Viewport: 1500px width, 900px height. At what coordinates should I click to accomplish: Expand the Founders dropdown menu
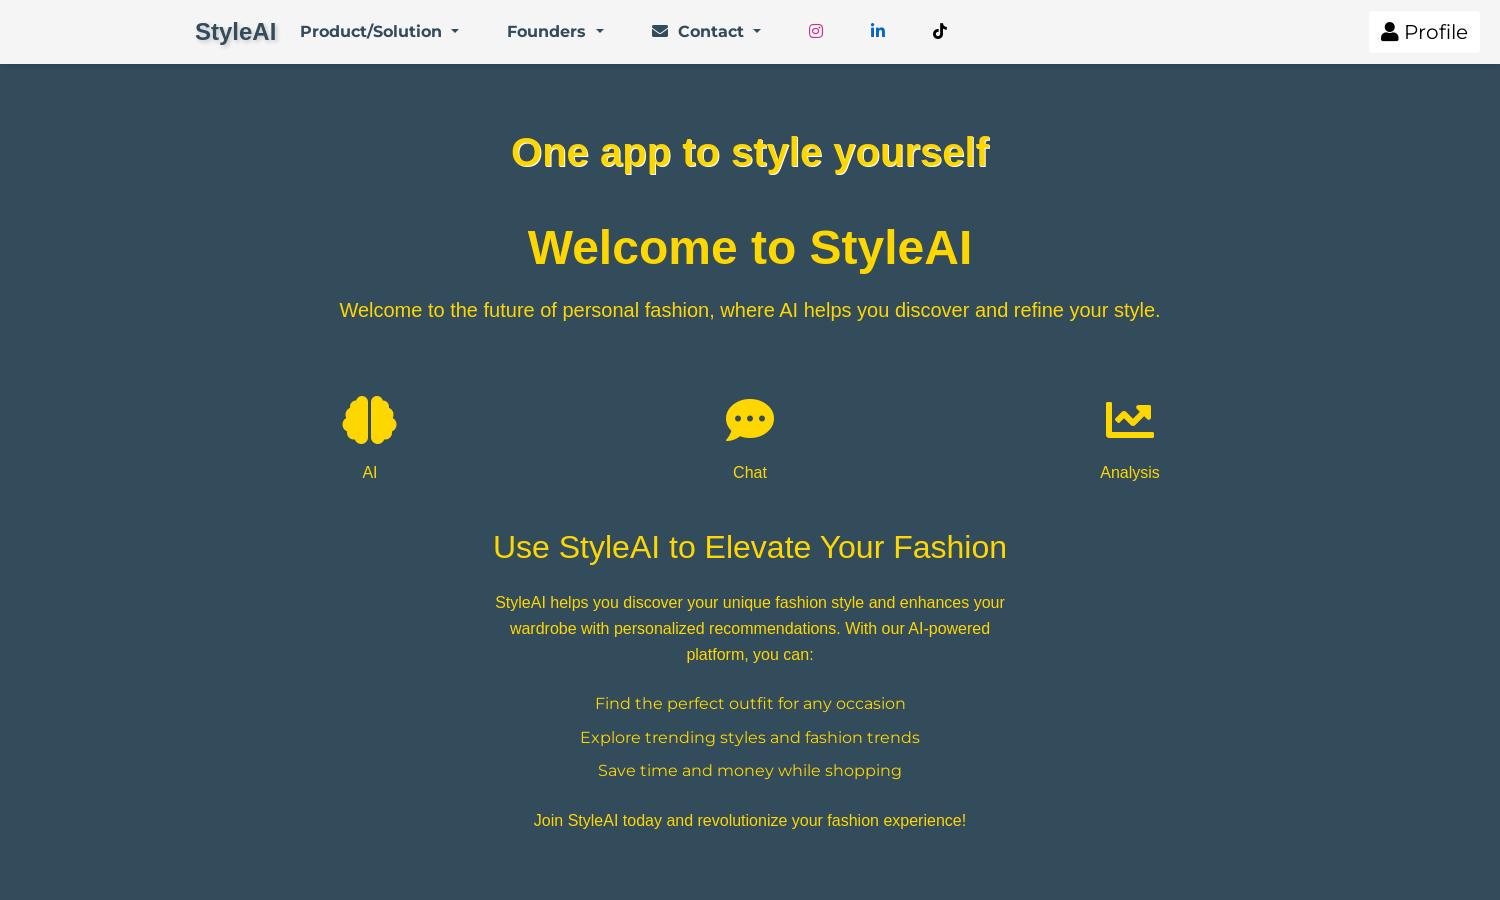(x=555, y=32)
